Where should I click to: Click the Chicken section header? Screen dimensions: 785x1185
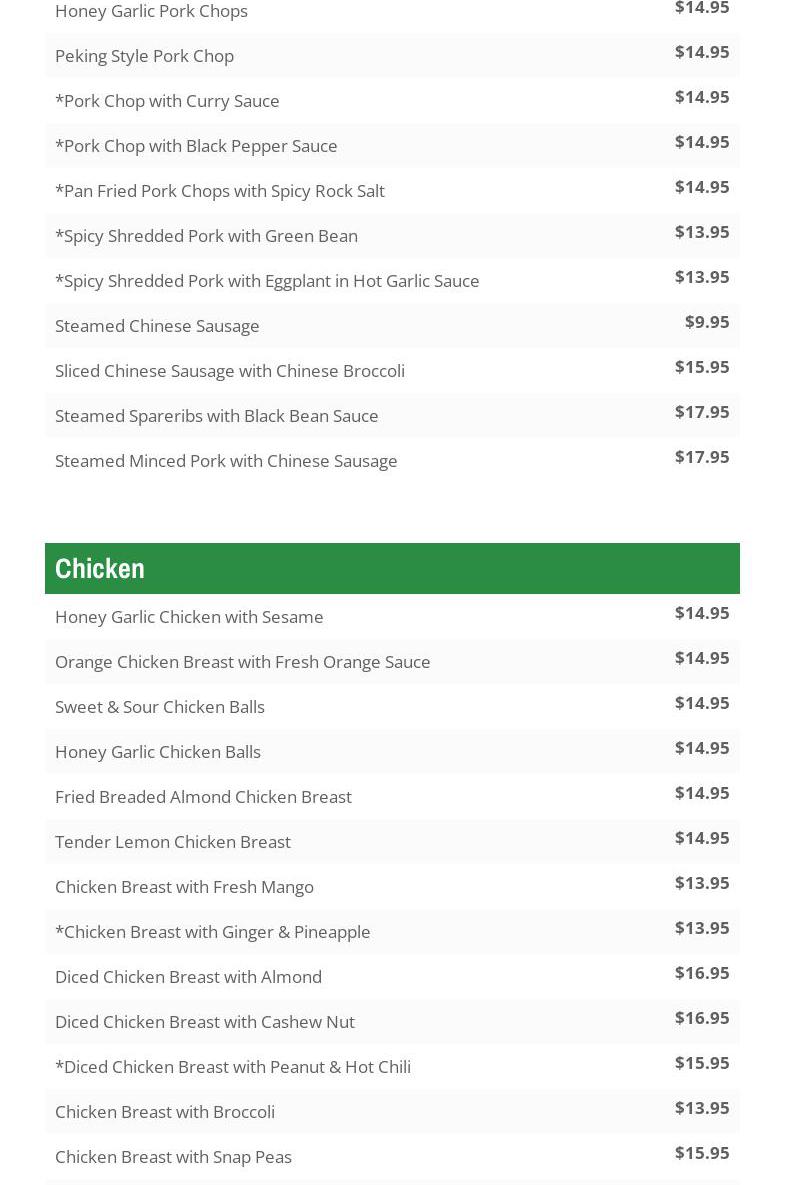tap(100, 568)
